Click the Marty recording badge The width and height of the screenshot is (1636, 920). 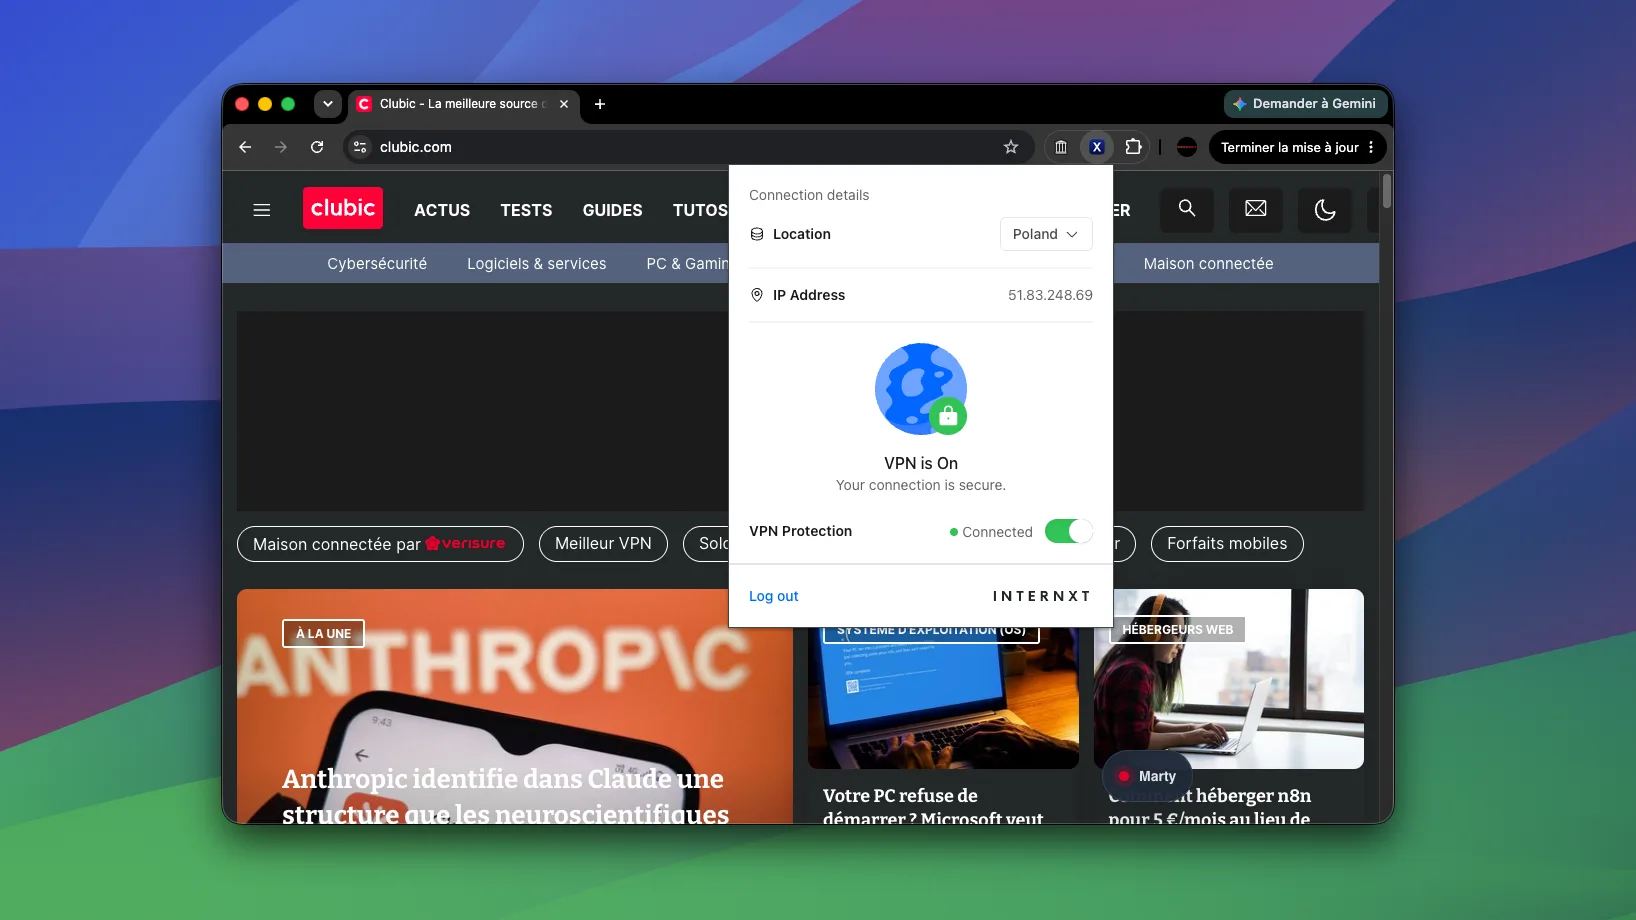[x=1147, y=776]
